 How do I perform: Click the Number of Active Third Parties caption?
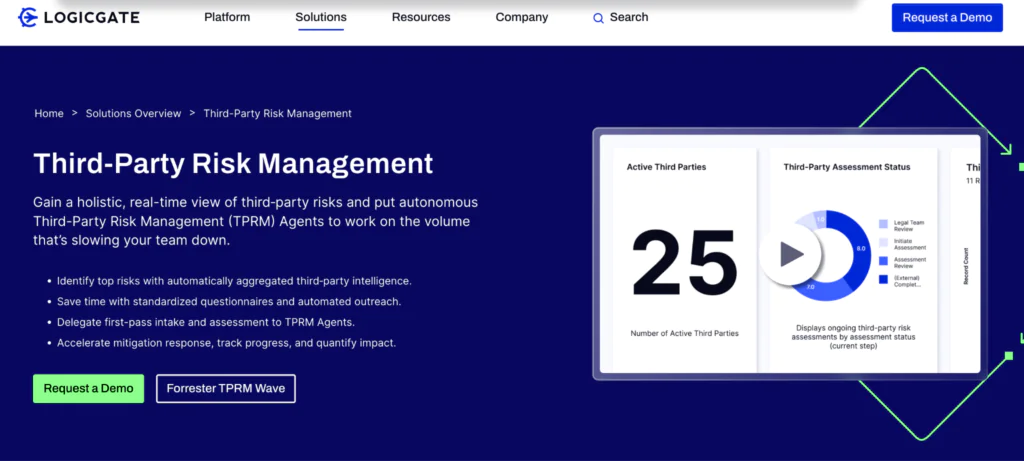(x=684, y=333)
